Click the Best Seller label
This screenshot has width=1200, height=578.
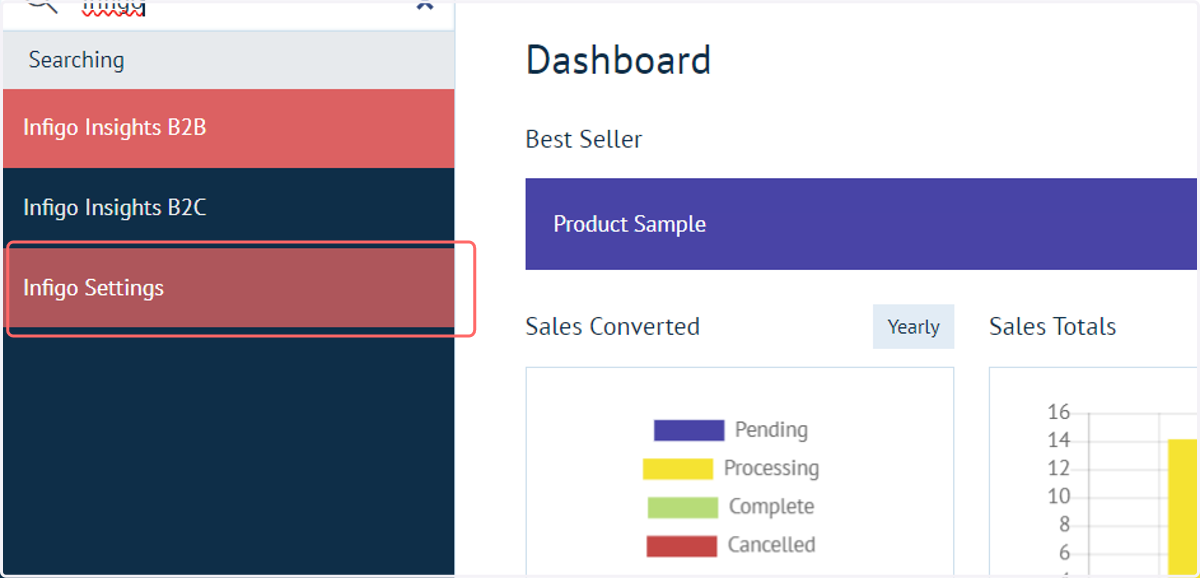(584, 139)
